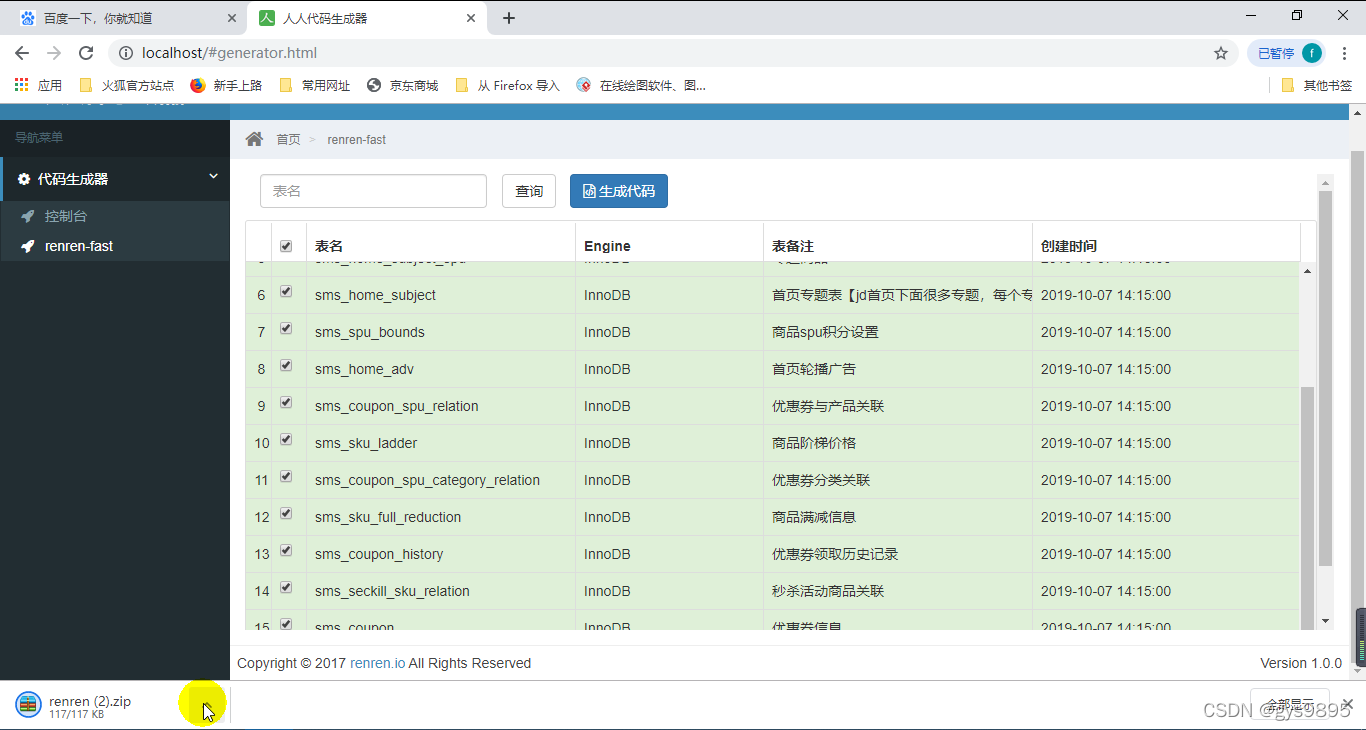Viewport: 1366px width, 730px height.
Task: Click the rocket icon next to 控制台
Action: (x=27, y=216)
